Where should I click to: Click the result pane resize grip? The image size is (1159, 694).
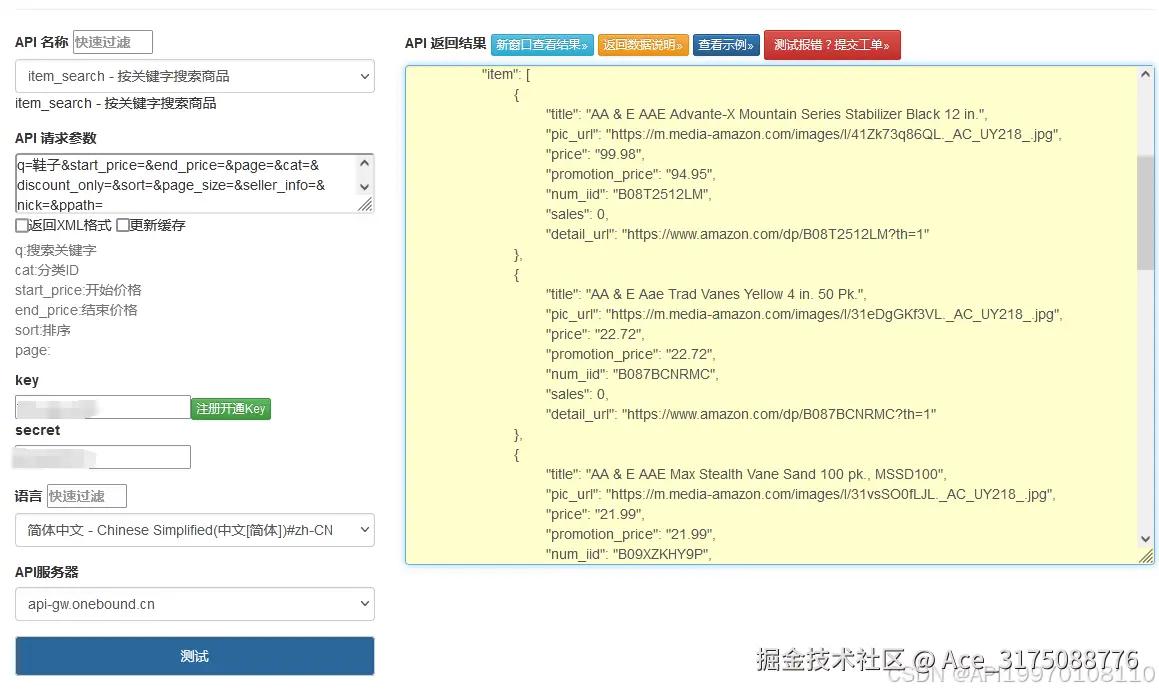pos(1146,556)
